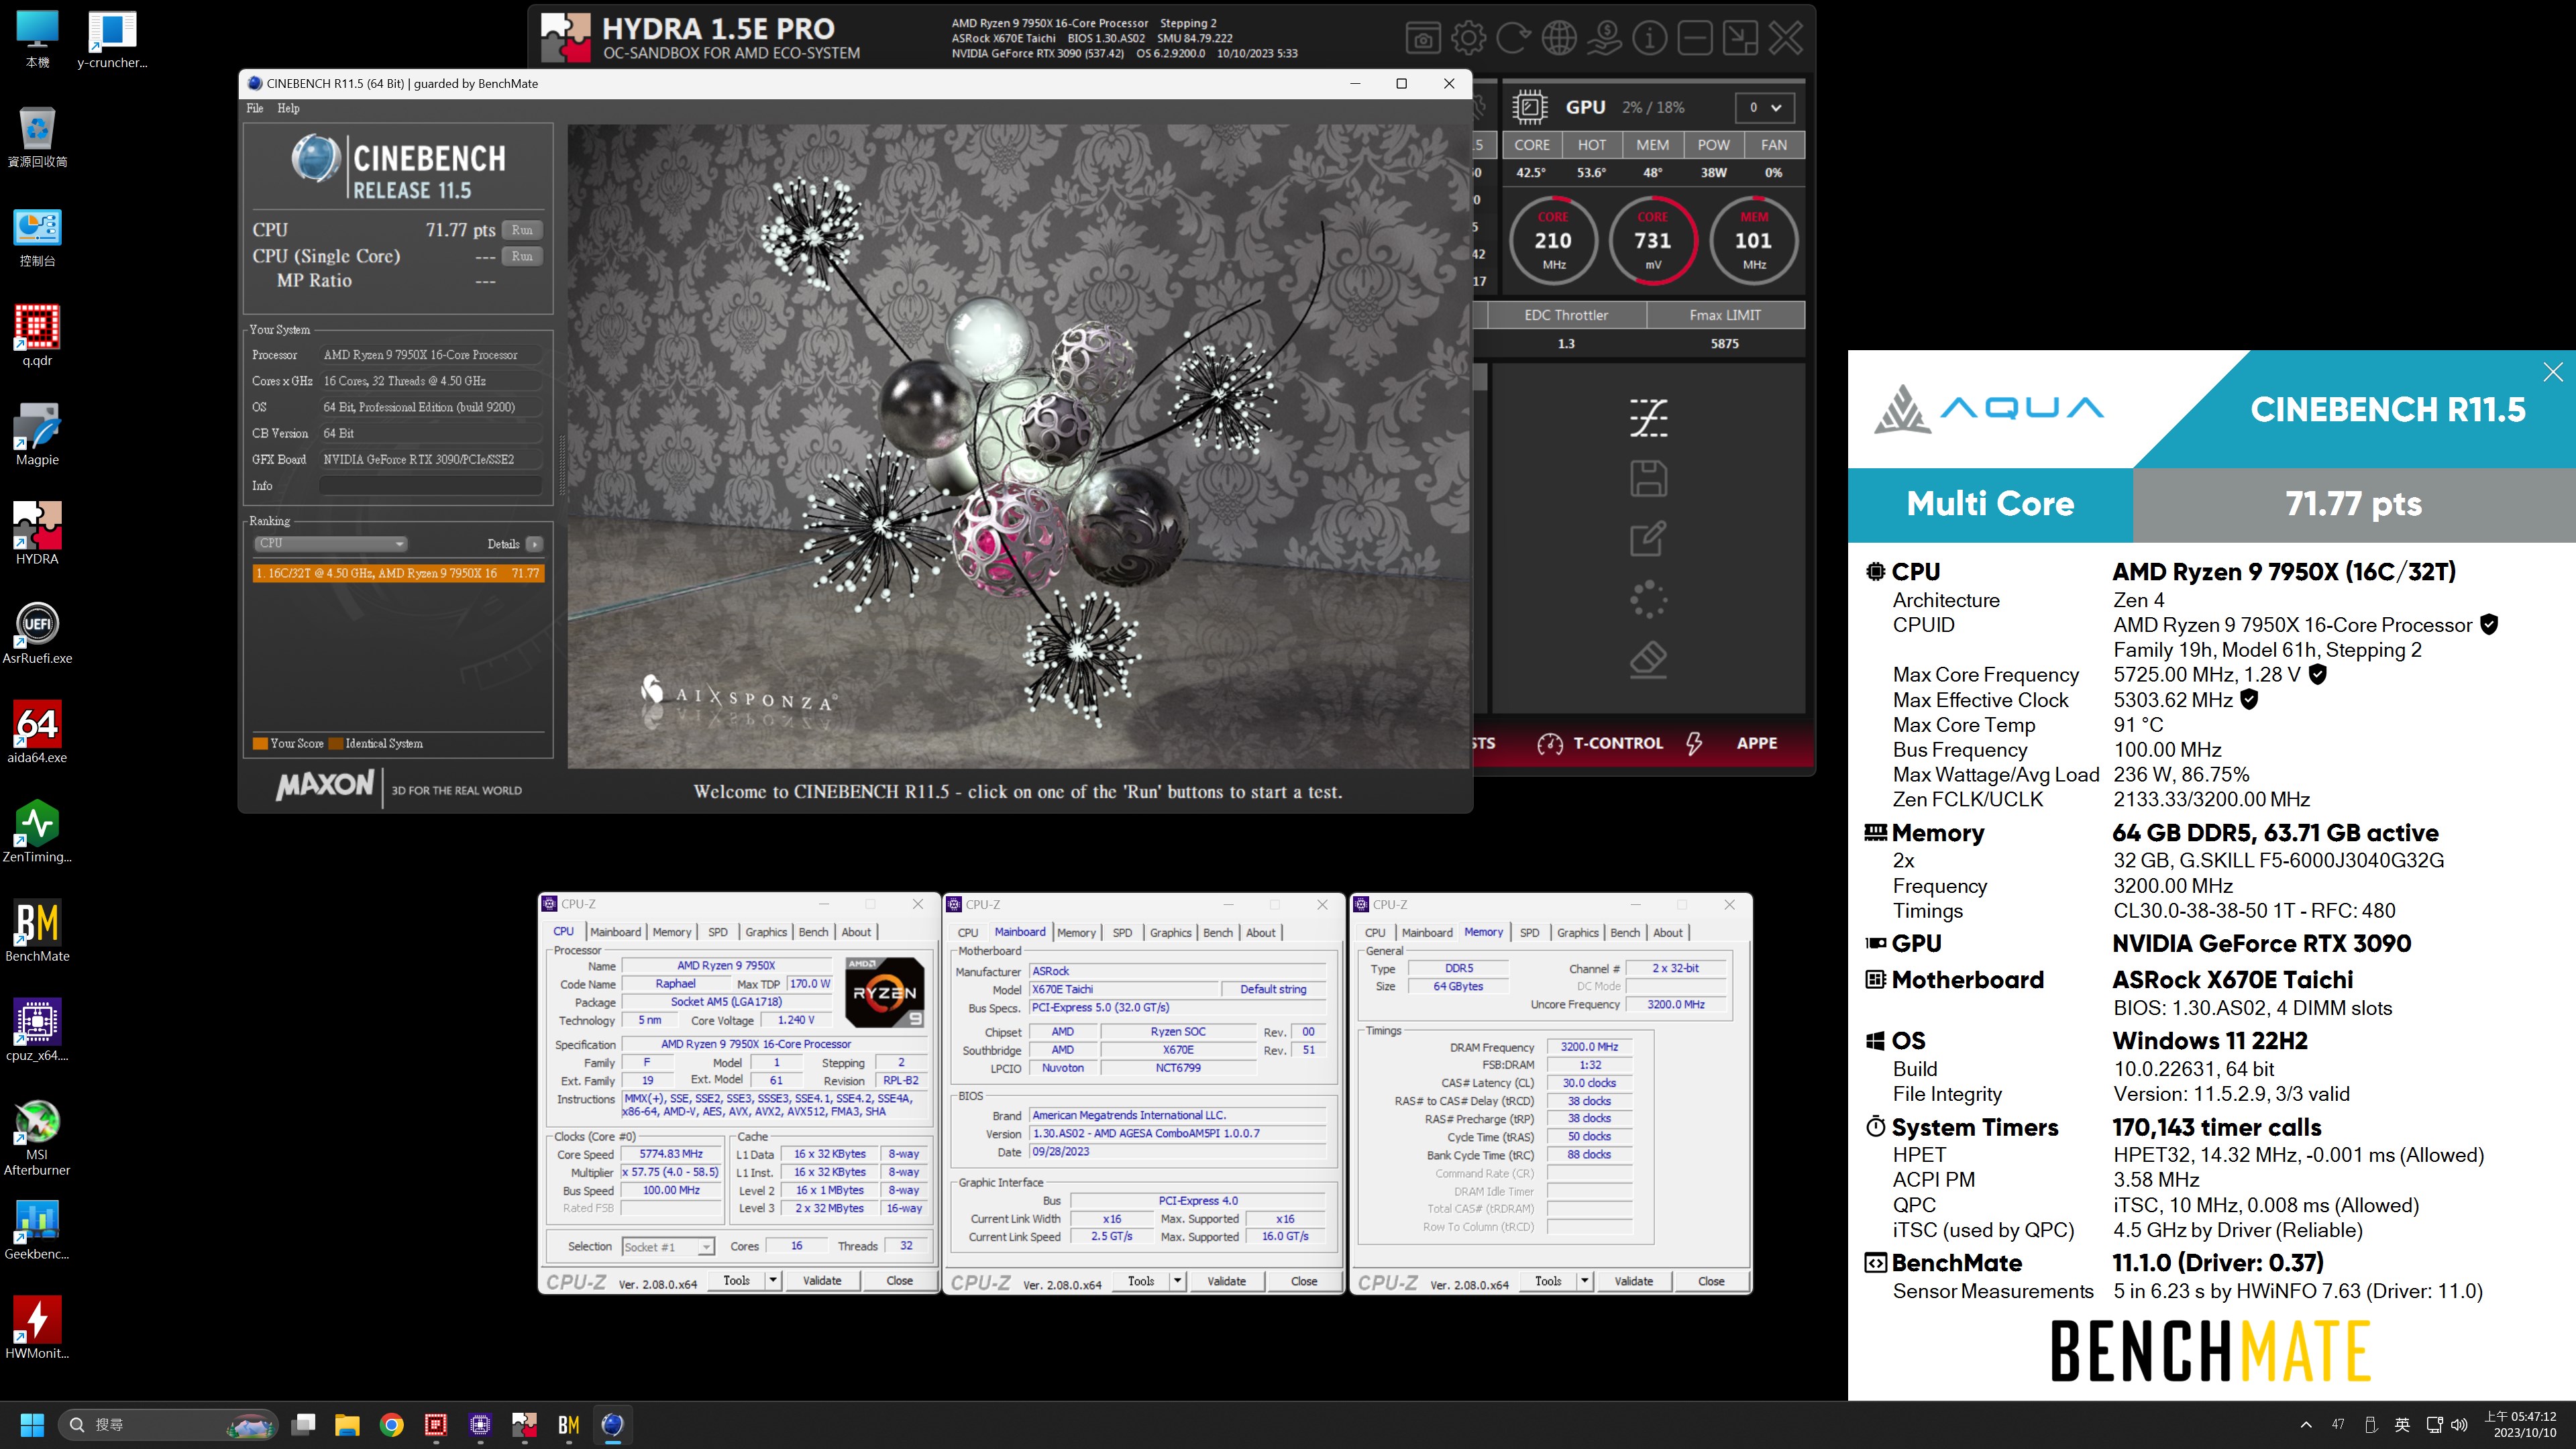Image resolution: width=2576 pixels, height=1449 pixels.
Task: Open the HYDRA GPU index dropdown
Action: [x=1764, y=107]
